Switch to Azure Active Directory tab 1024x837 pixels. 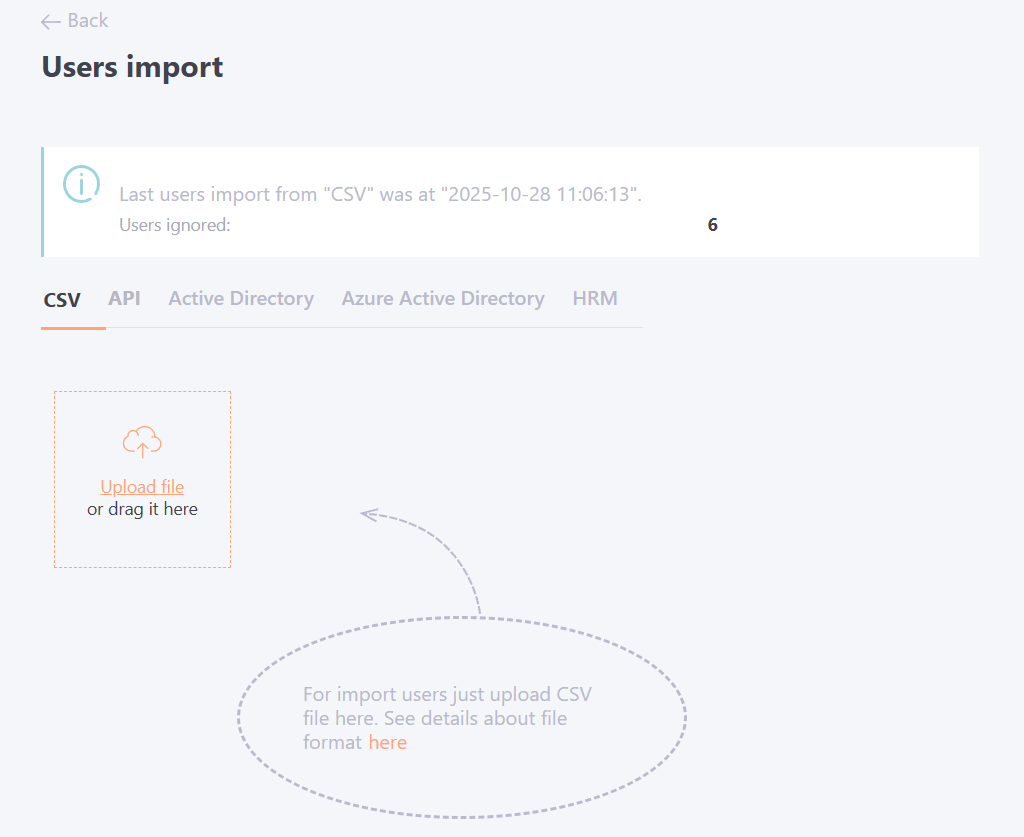click(x=443, y=298)
